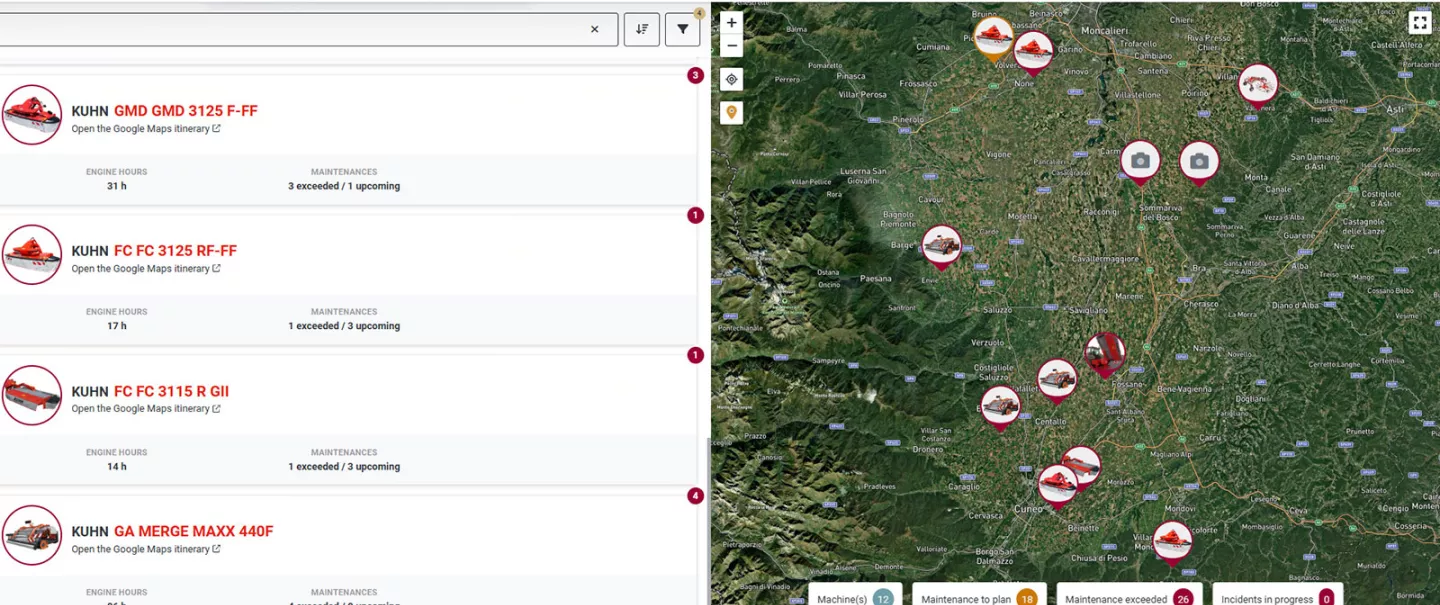Click the '14 h' engine hours value
The height and width of the screenshot is (605, 1440).
point(117,467)
